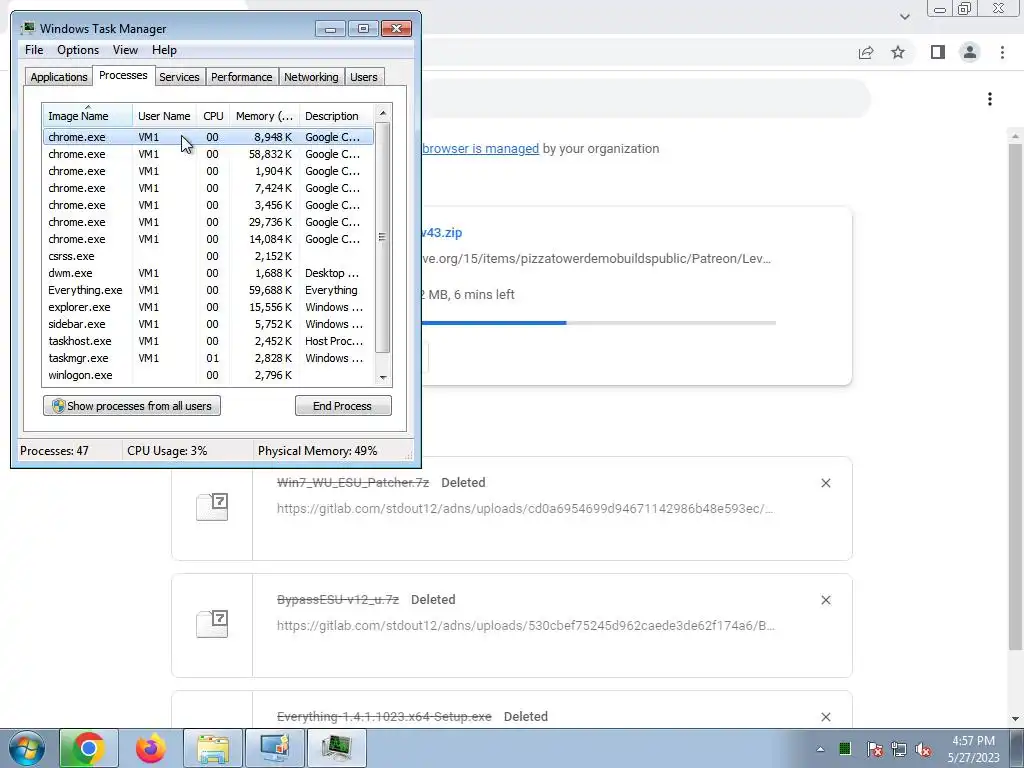Remove BypassESU-v12_u.7z from the list
This screenshot has width=1024, height=768.
tap(825, 600)
